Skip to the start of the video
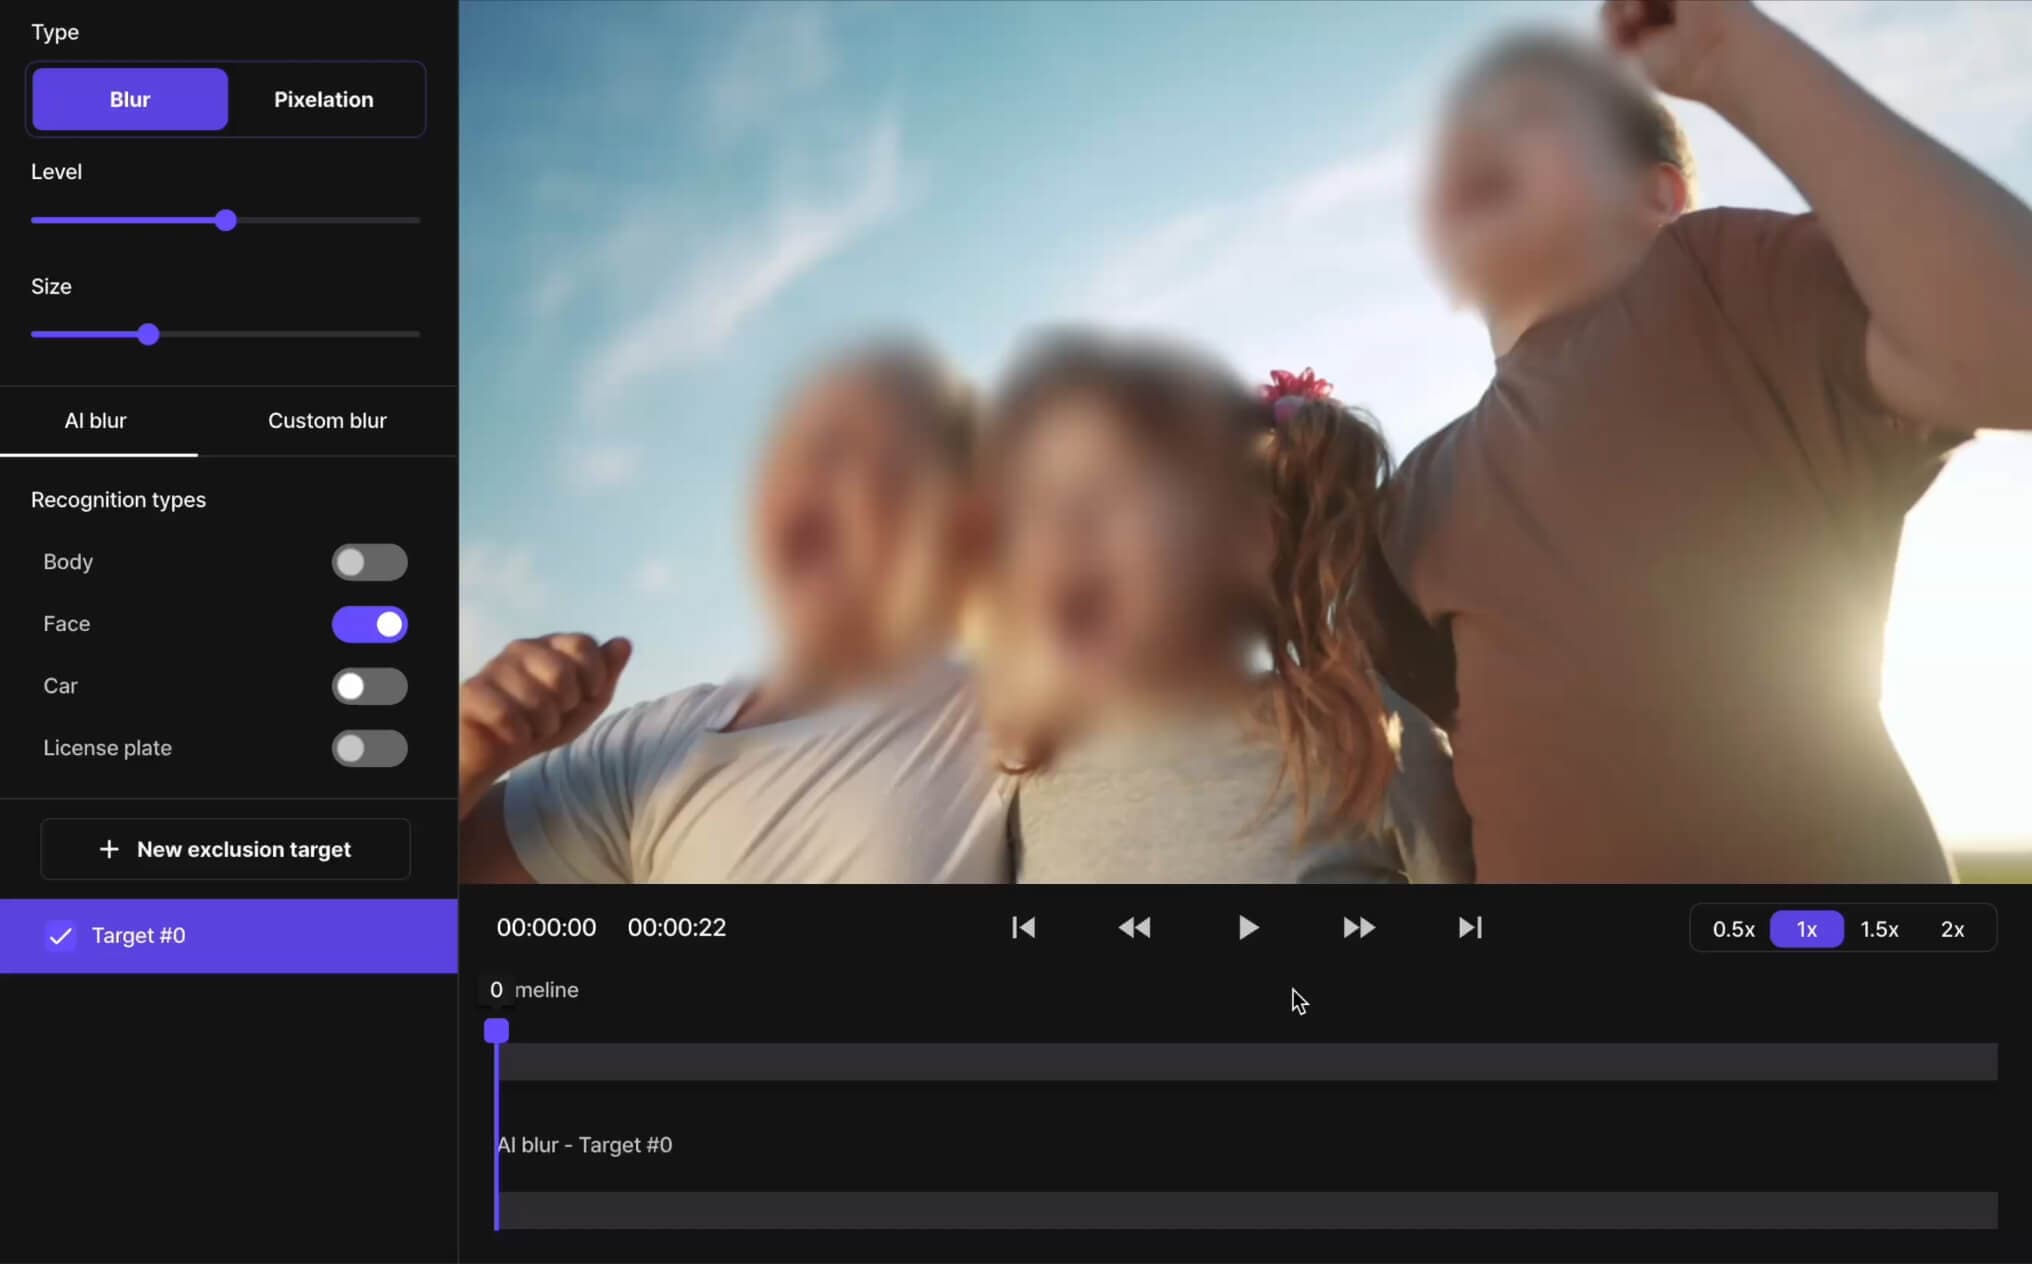This screenshot has height=1264, width=2032. [x=1023, y=928]
